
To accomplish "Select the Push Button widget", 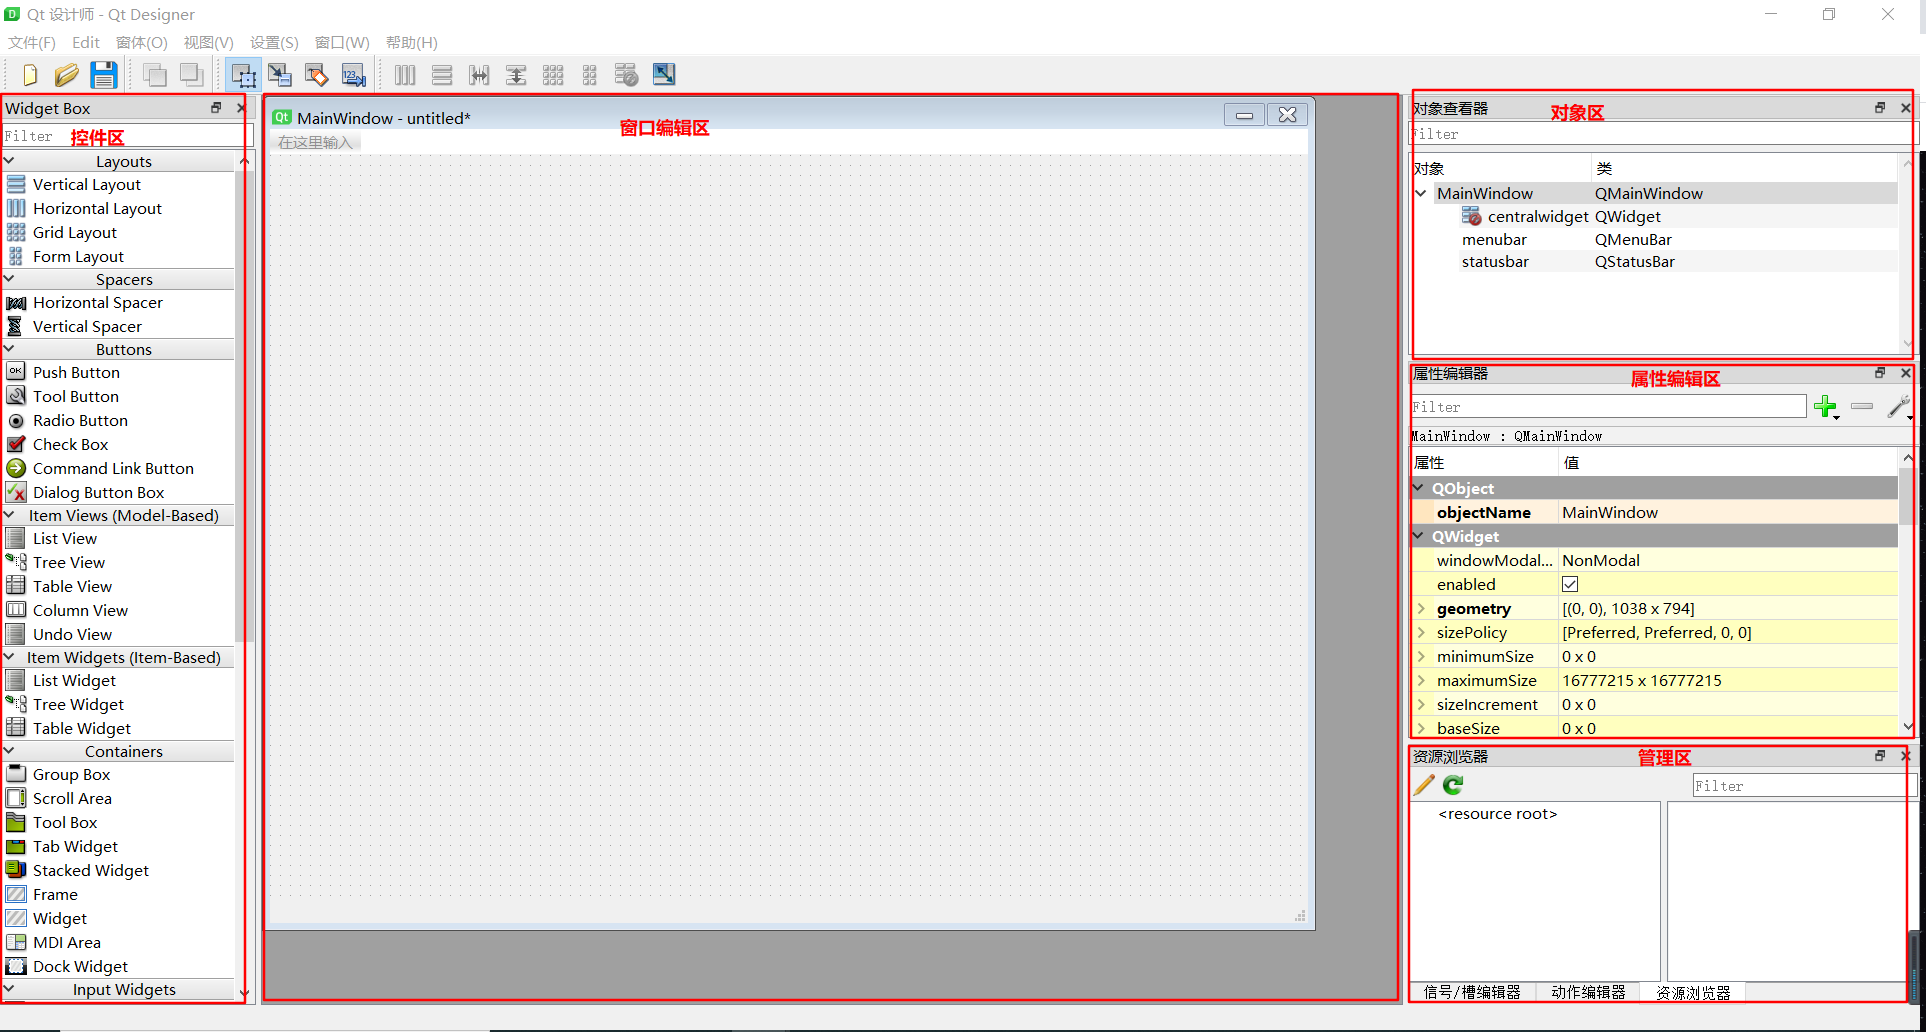I will [x=74, y=372].
